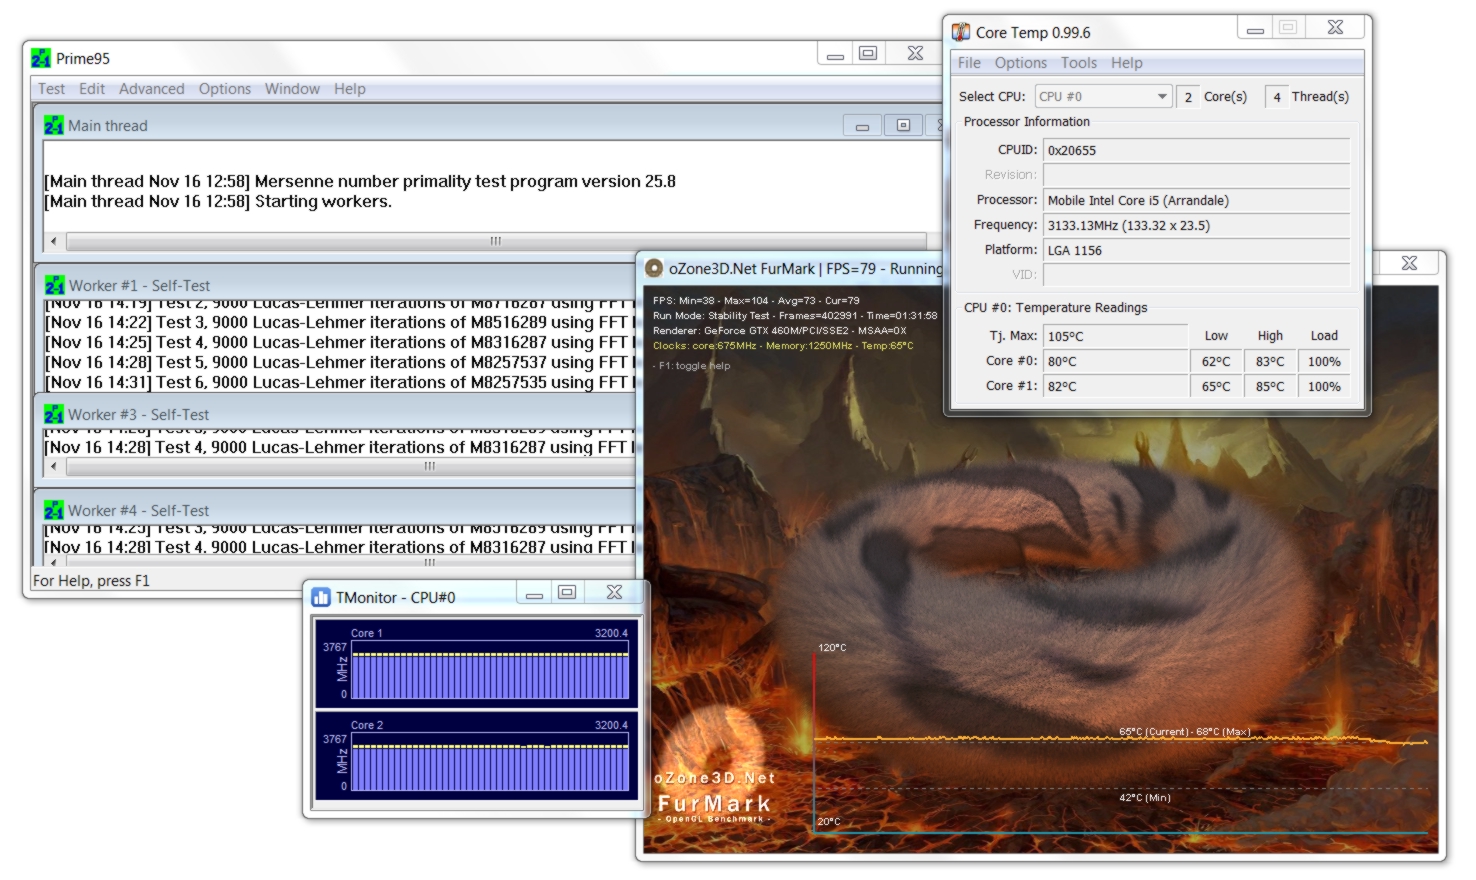Click Core #1 temperature 82°C field
This screenshot has height=880, width=1476.
click(1115, 387)
